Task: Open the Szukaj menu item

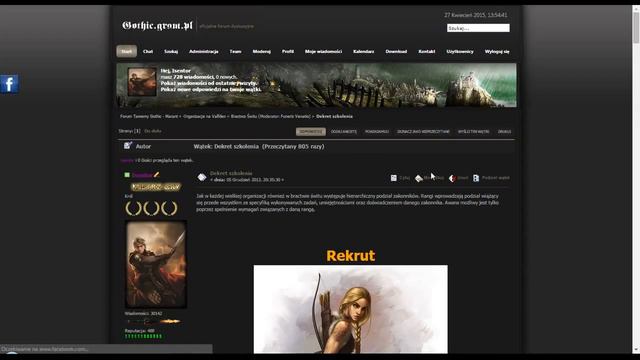Action: coord(171,51)
